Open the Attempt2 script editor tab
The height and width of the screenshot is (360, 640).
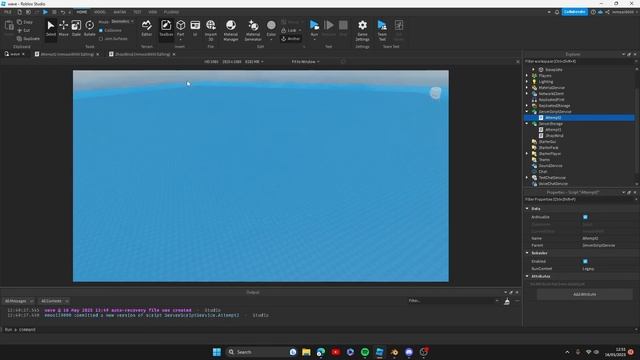[67, 54]
